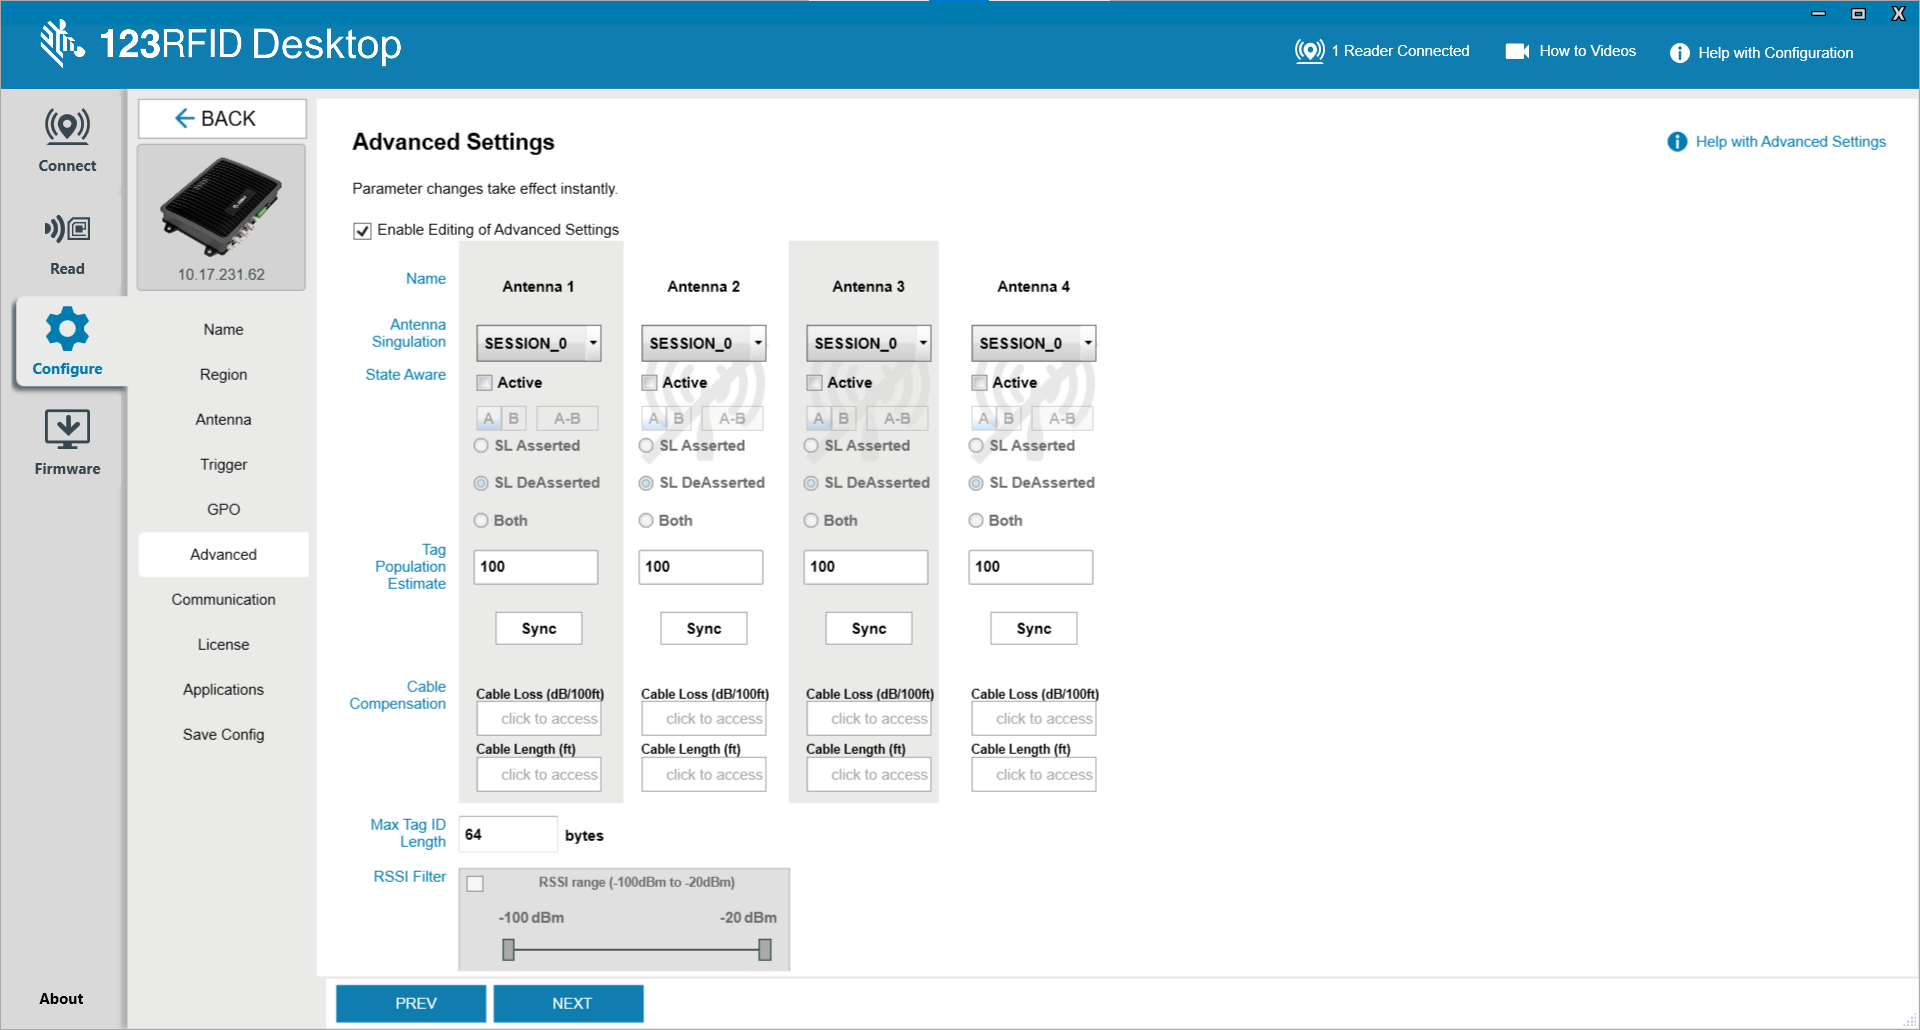Click the BACK button
This screenshot has height=1030, width=1920.
click(x=221, y=118)
